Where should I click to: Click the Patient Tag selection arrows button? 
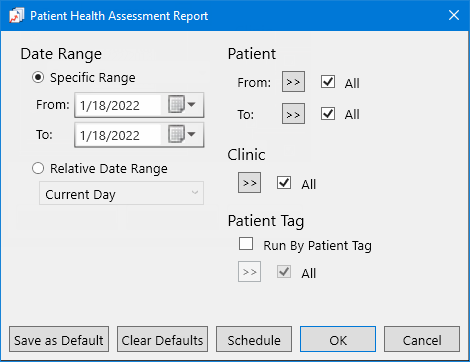point(249,272)
